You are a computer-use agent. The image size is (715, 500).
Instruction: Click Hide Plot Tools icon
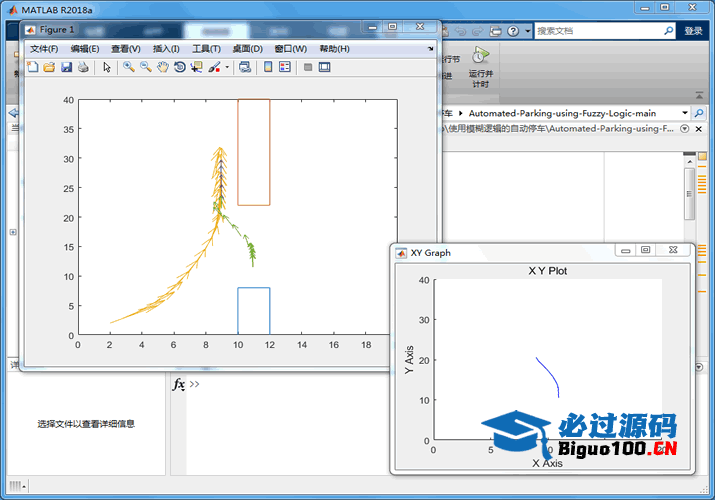point(308,67)
